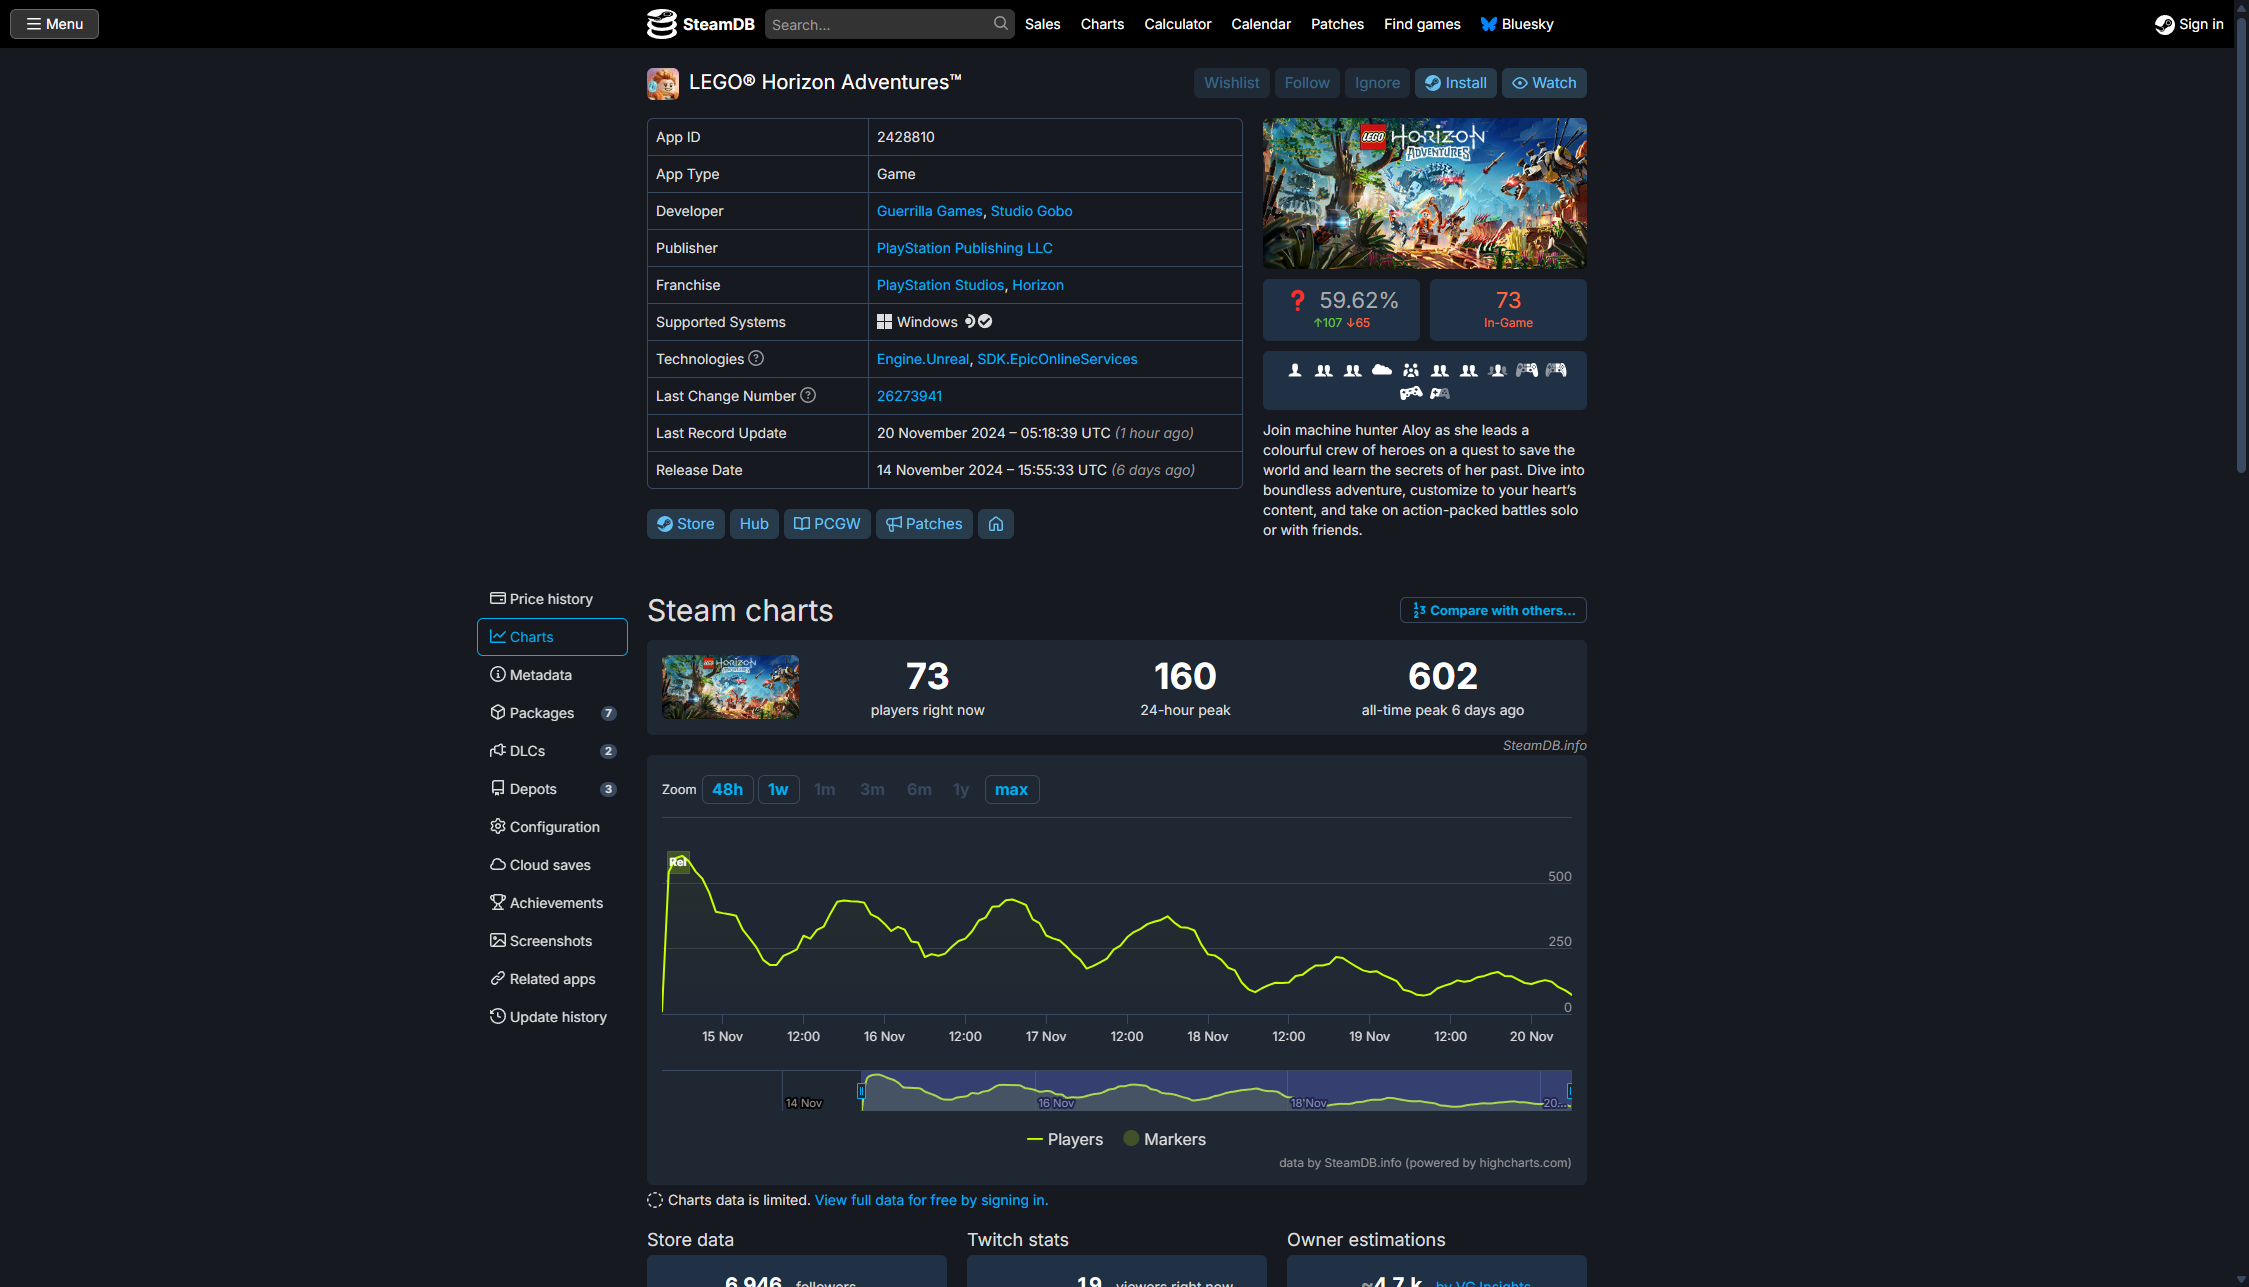Click the game header capsule image

(1424, 193)
